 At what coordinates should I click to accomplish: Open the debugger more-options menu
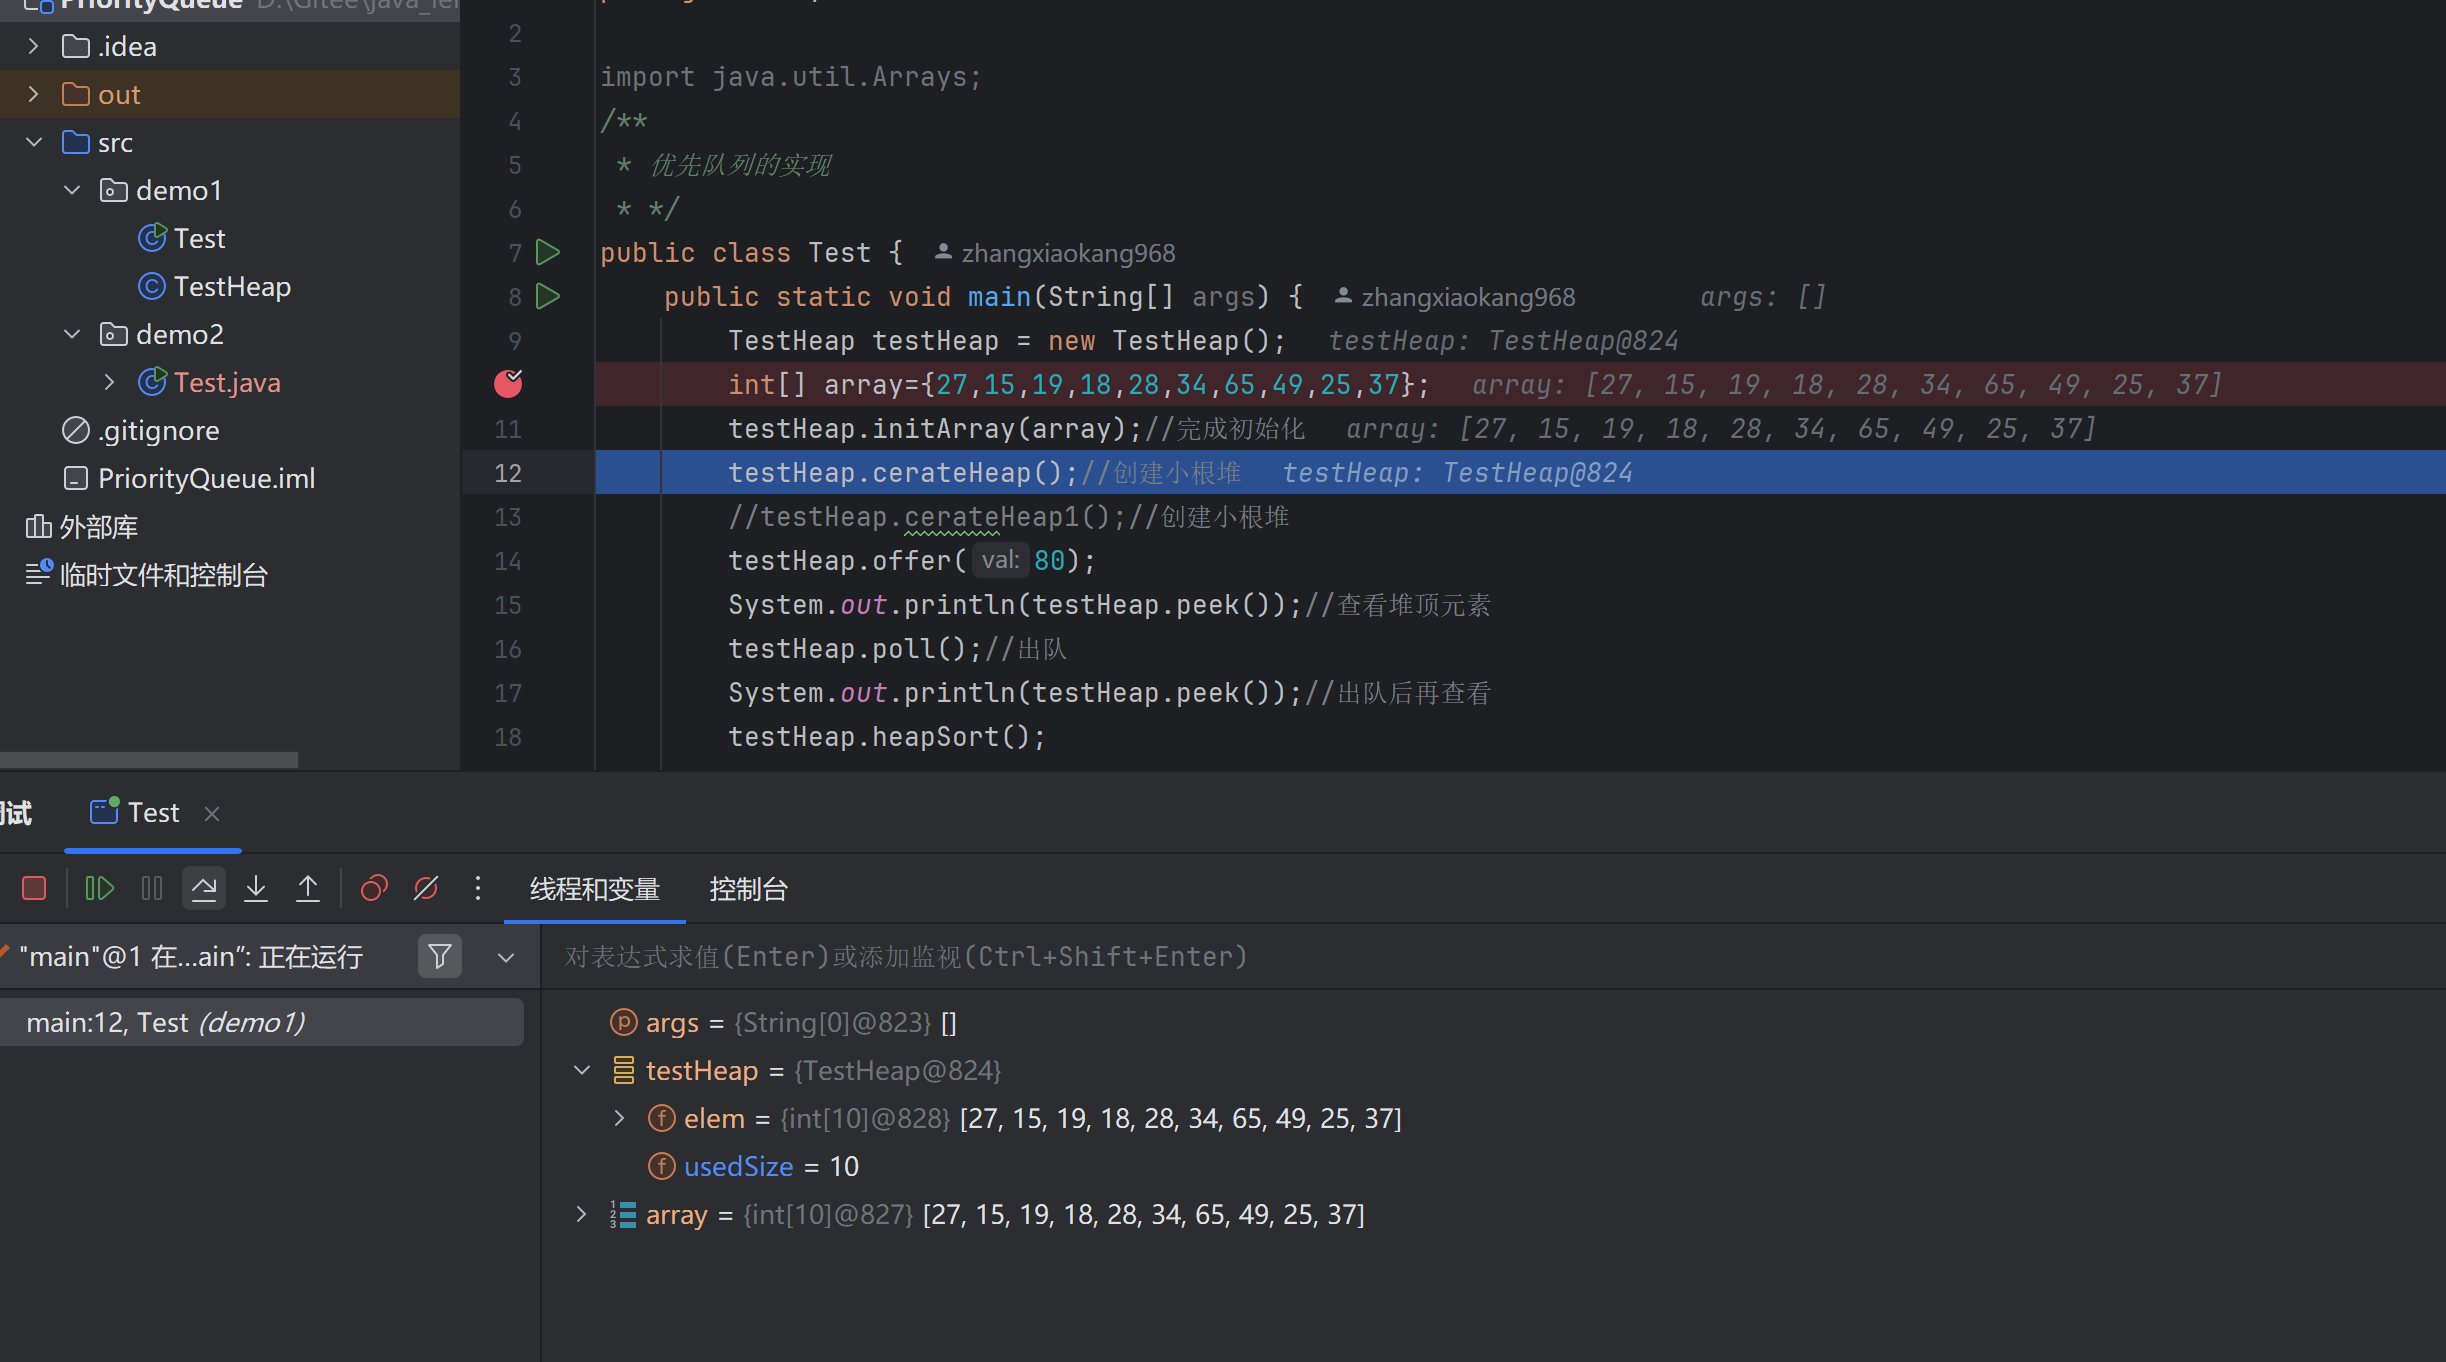478,888
